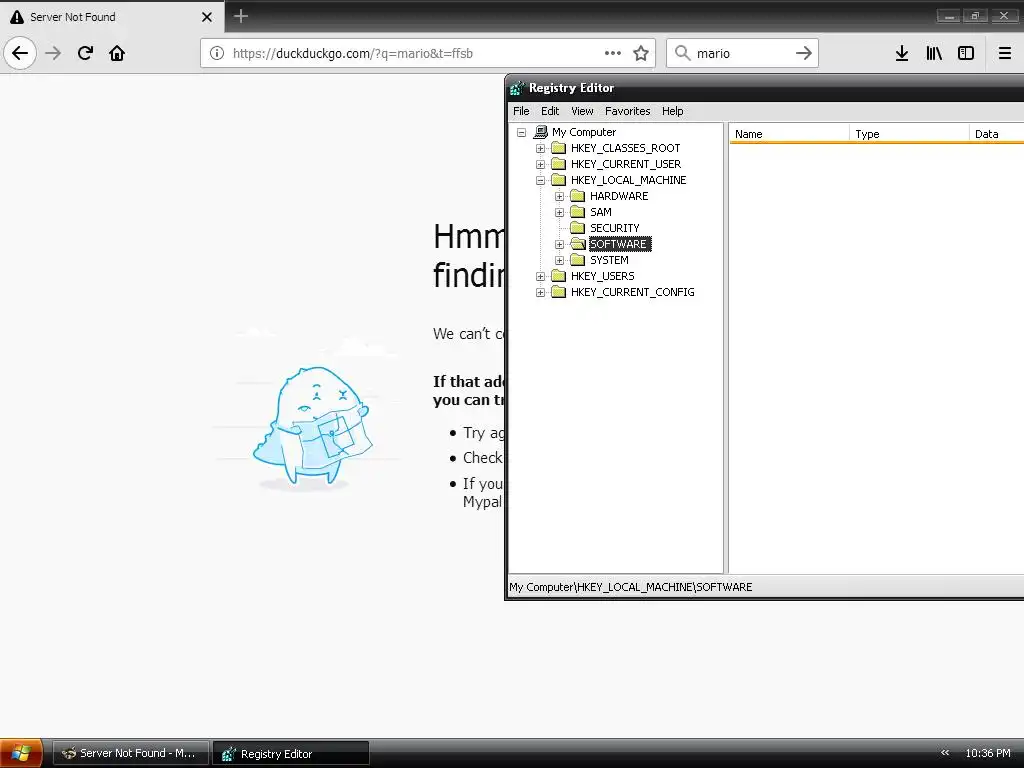Go back using the browser back arrow
Screen dimensions: 1024x768
pos(20,53)
